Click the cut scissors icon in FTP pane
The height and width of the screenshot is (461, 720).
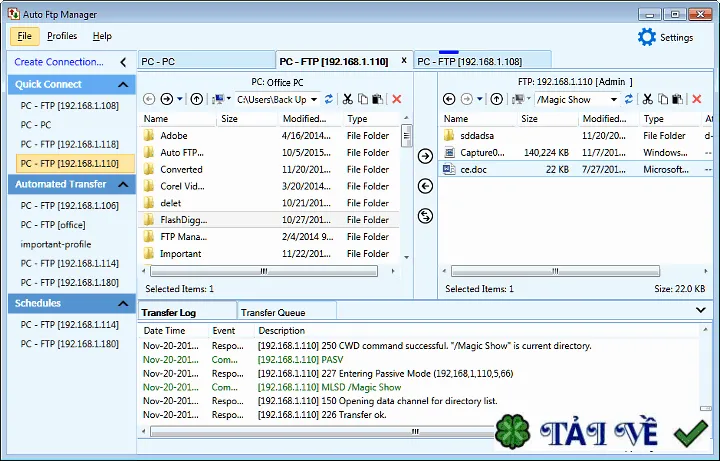[647, 99]
